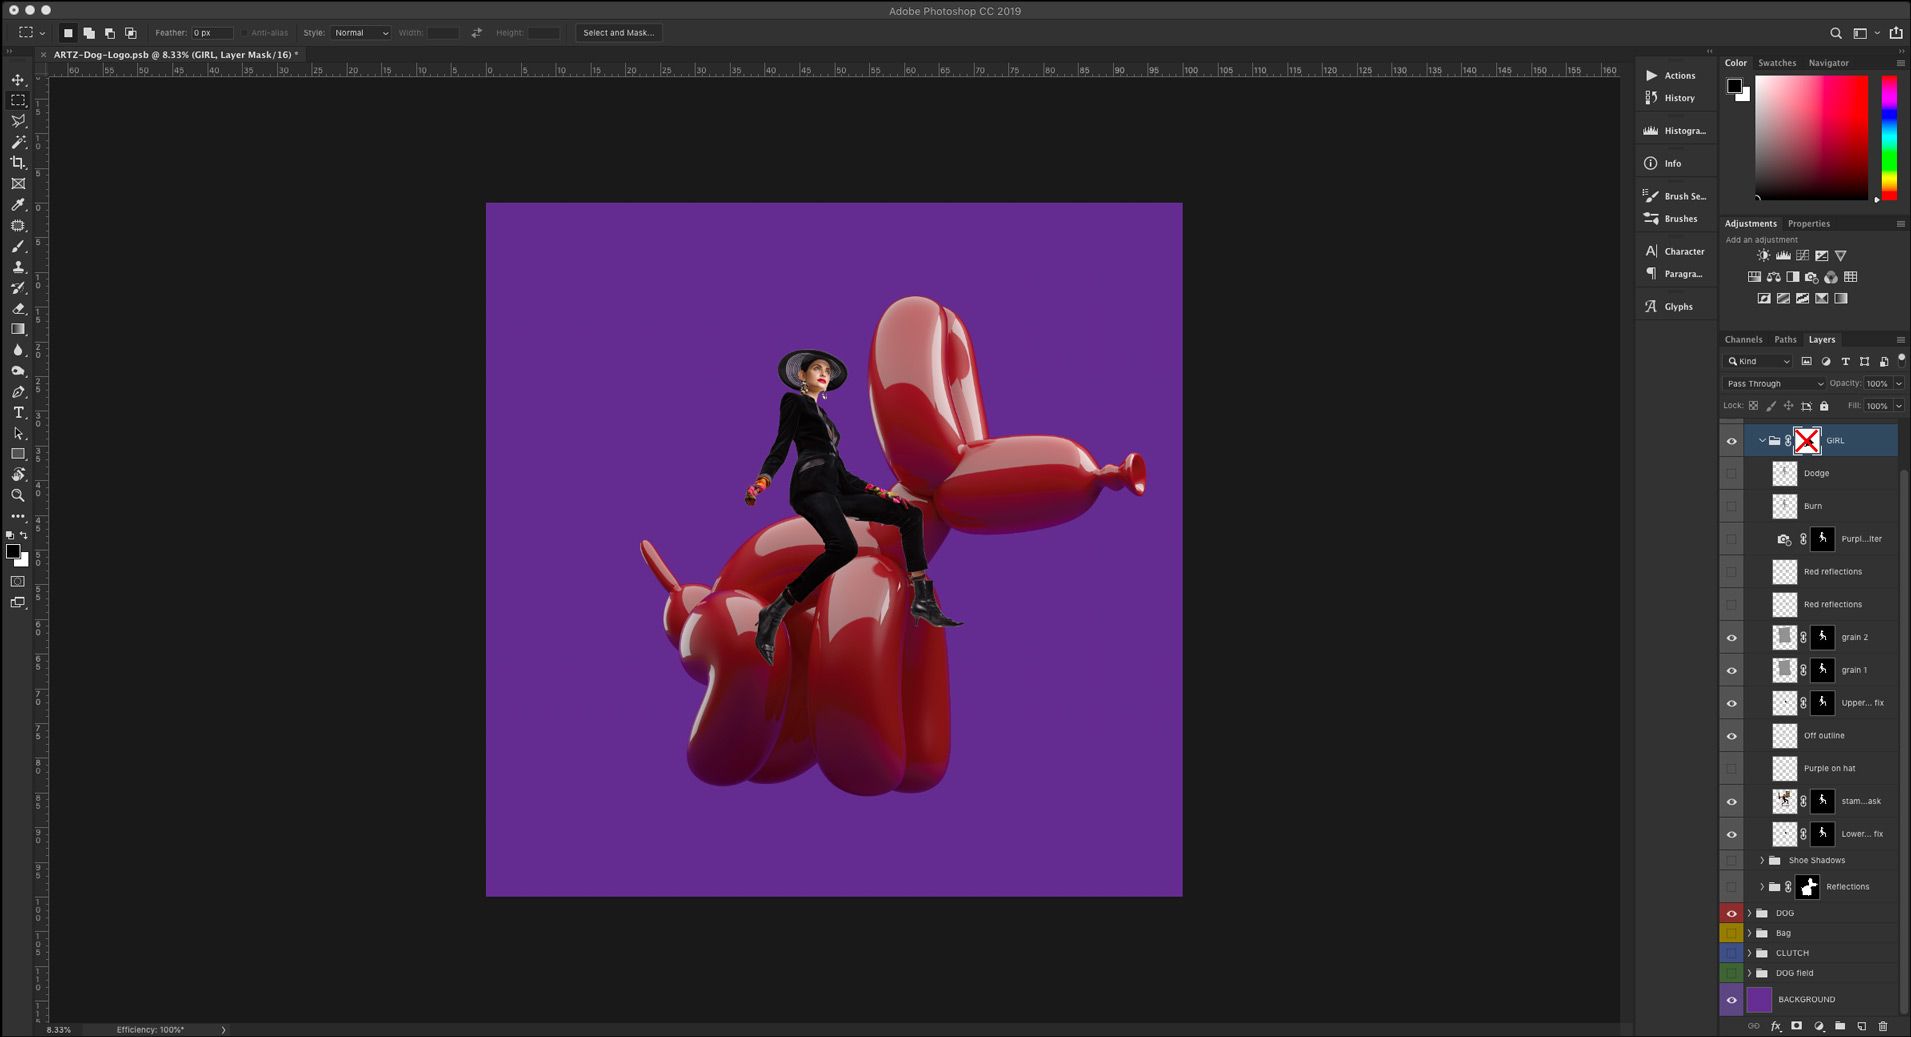Select the Crop tool
The image size is (1911, 1037).
point(18,163)
